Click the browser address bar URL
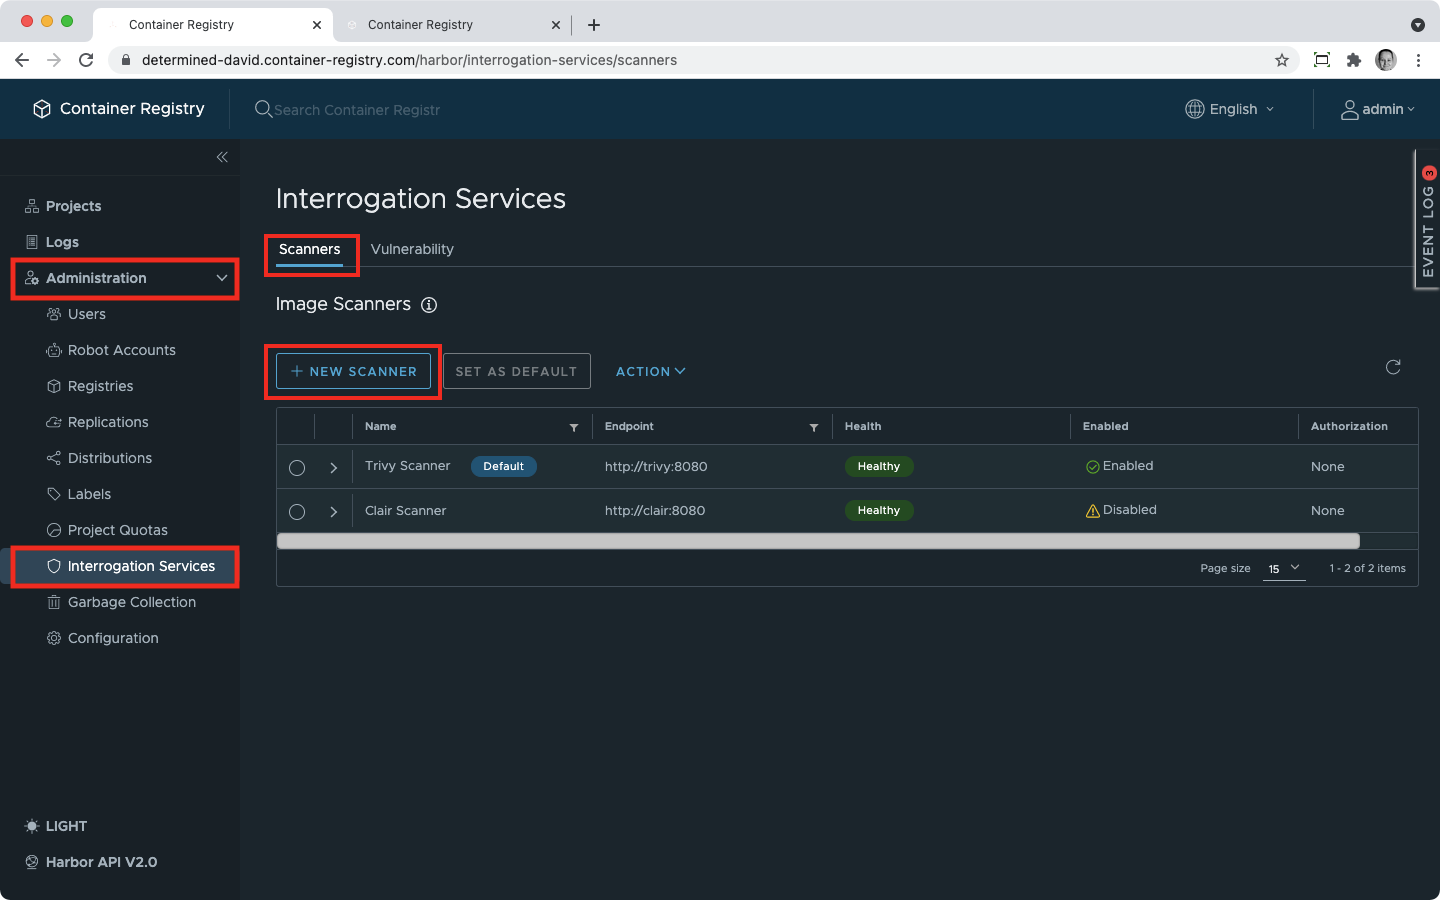 pos(409,60)
